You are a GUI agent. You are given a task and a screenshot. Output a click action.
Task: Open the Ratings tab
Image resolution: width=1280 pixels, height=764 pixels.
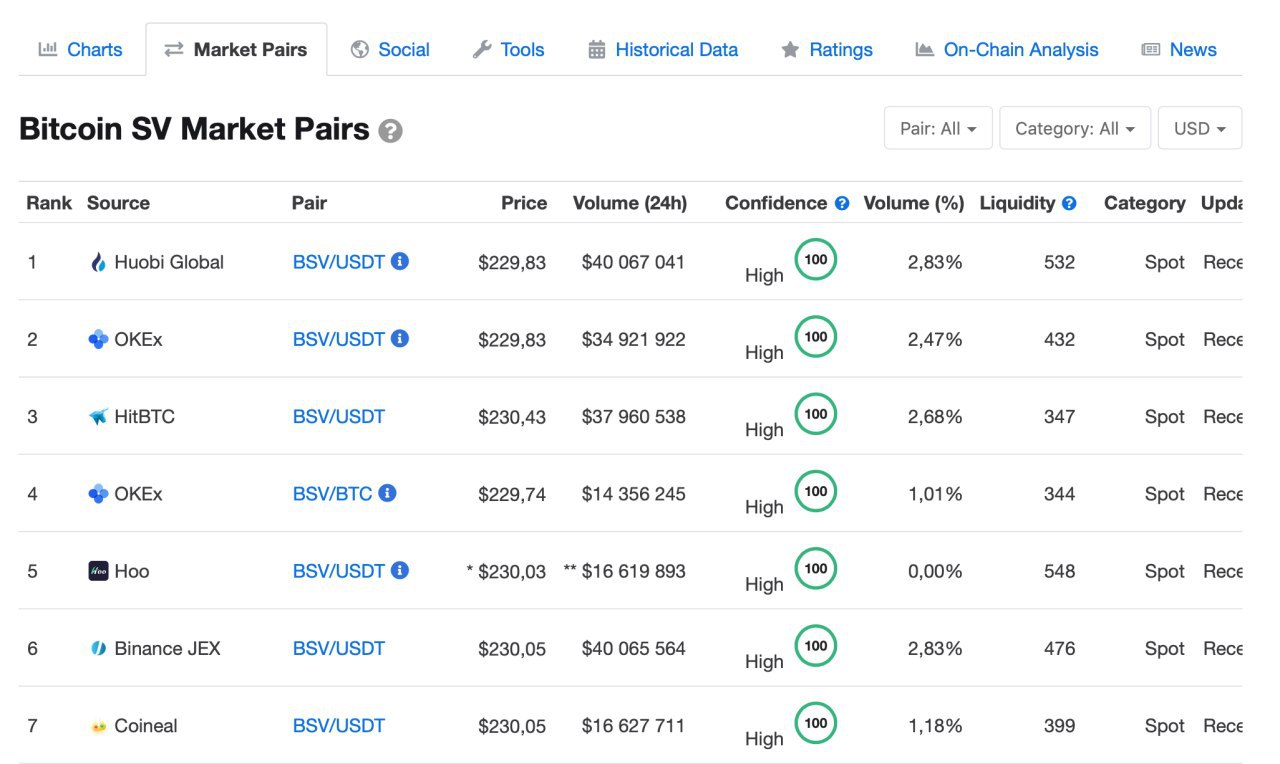[x=826, y=49]
